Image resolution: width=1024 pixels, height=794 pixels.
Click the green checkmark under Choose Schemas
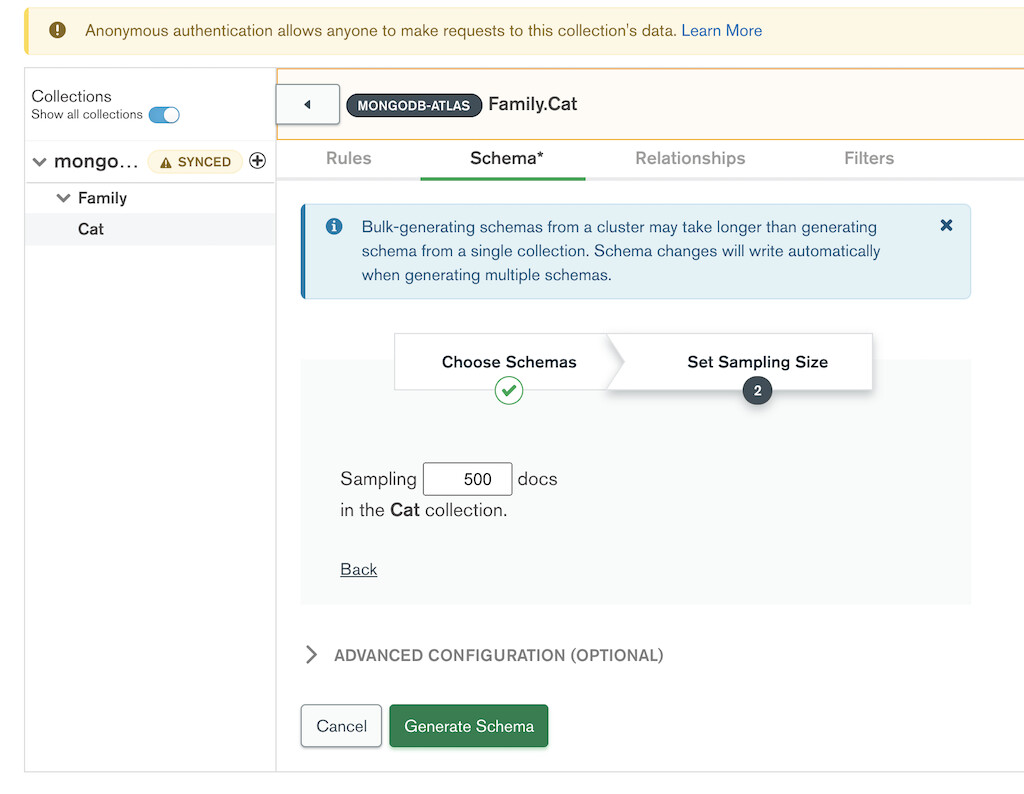point(509,390)
